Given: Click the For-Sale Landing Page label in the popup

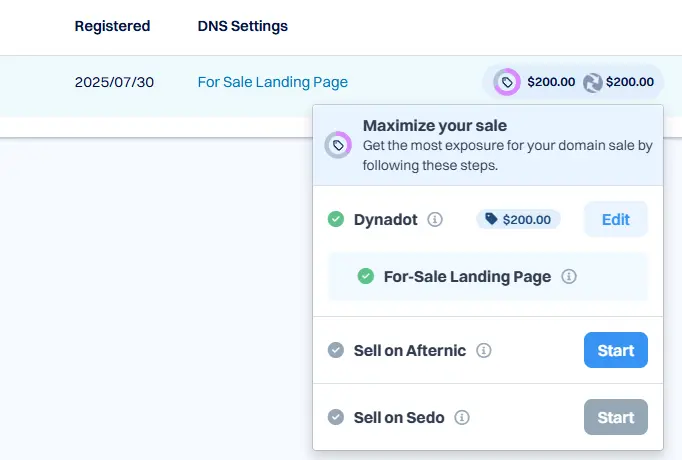Looking at the screenshot, I should click(468, 277).
